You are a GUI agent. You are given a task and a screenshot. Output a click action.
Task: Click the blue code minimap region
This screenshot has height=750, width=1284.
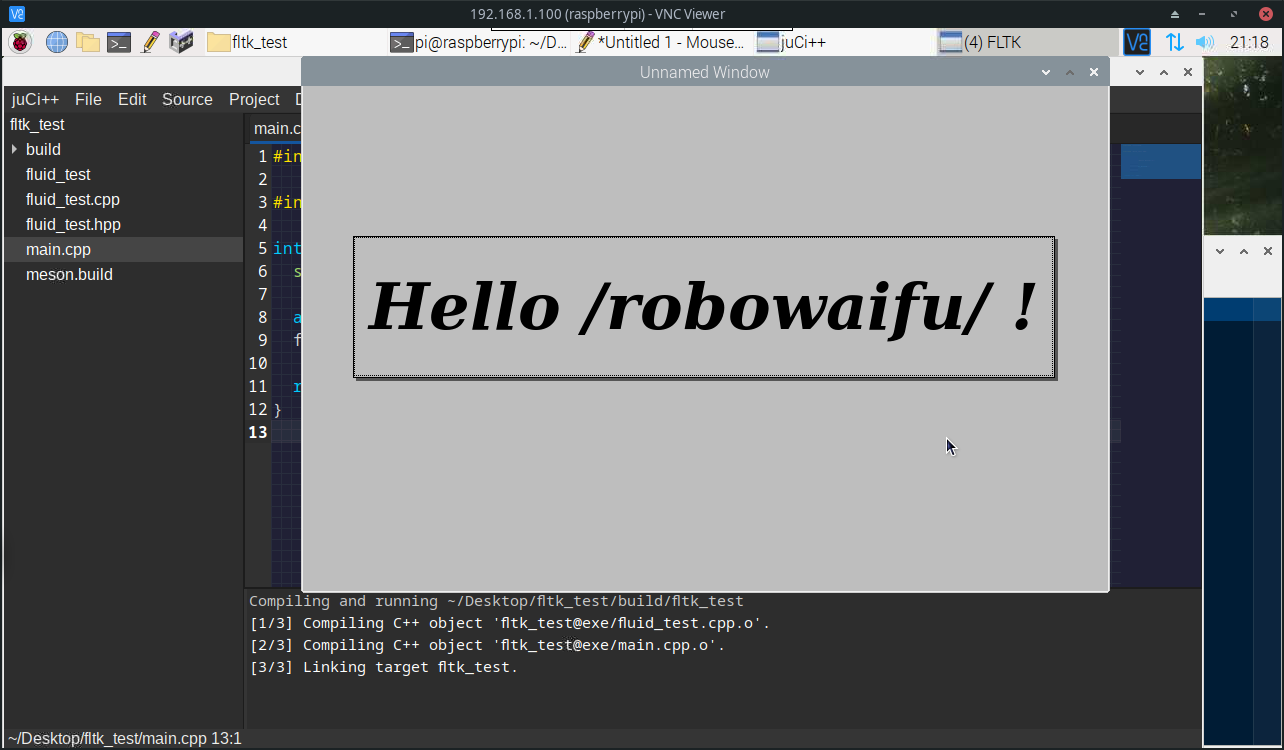pyautogui.click(x=1160, y=161)
